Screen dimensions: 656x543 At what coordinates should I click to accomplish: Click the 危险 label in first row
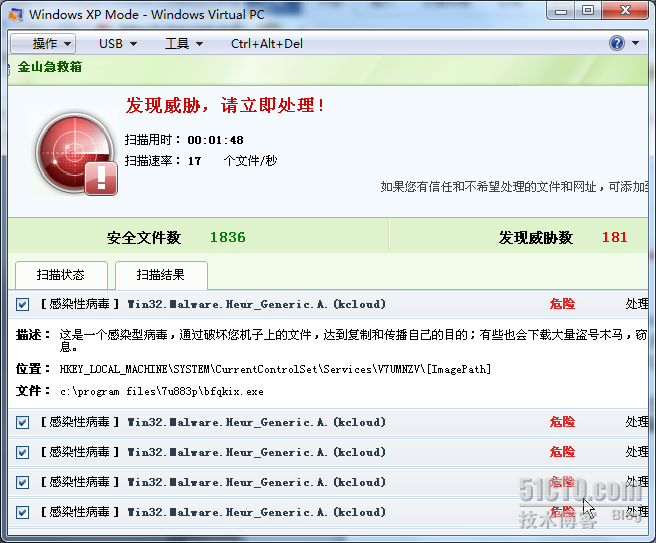point(562,304)
